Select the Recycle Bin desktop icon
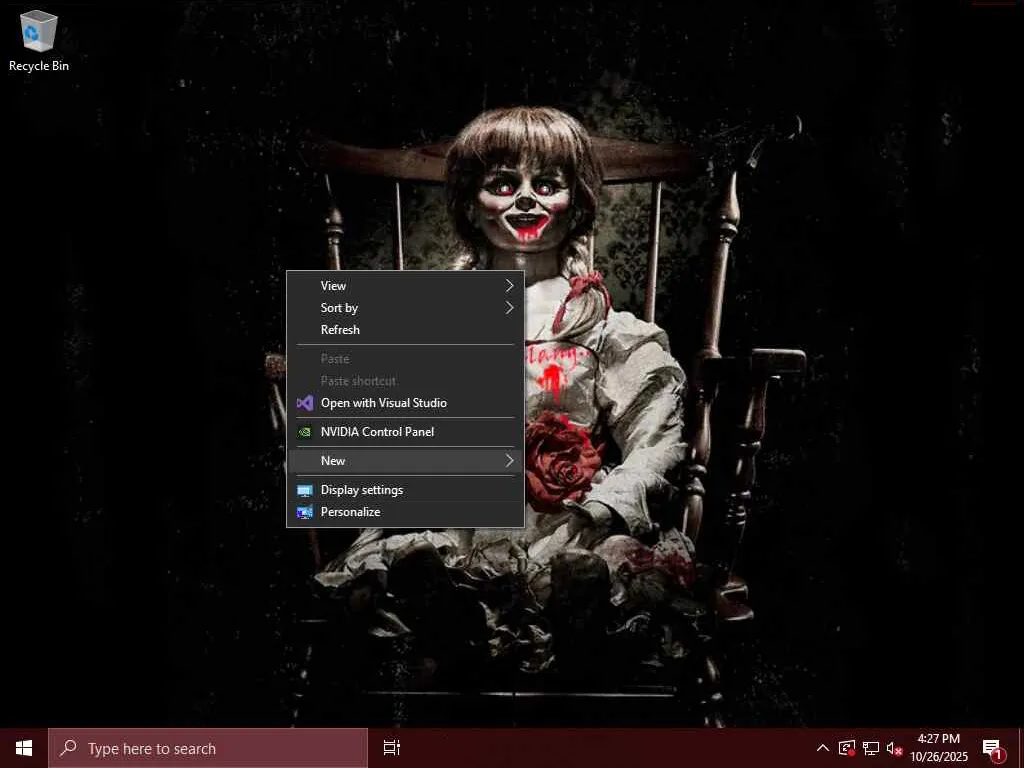 [x=39, y=40]
